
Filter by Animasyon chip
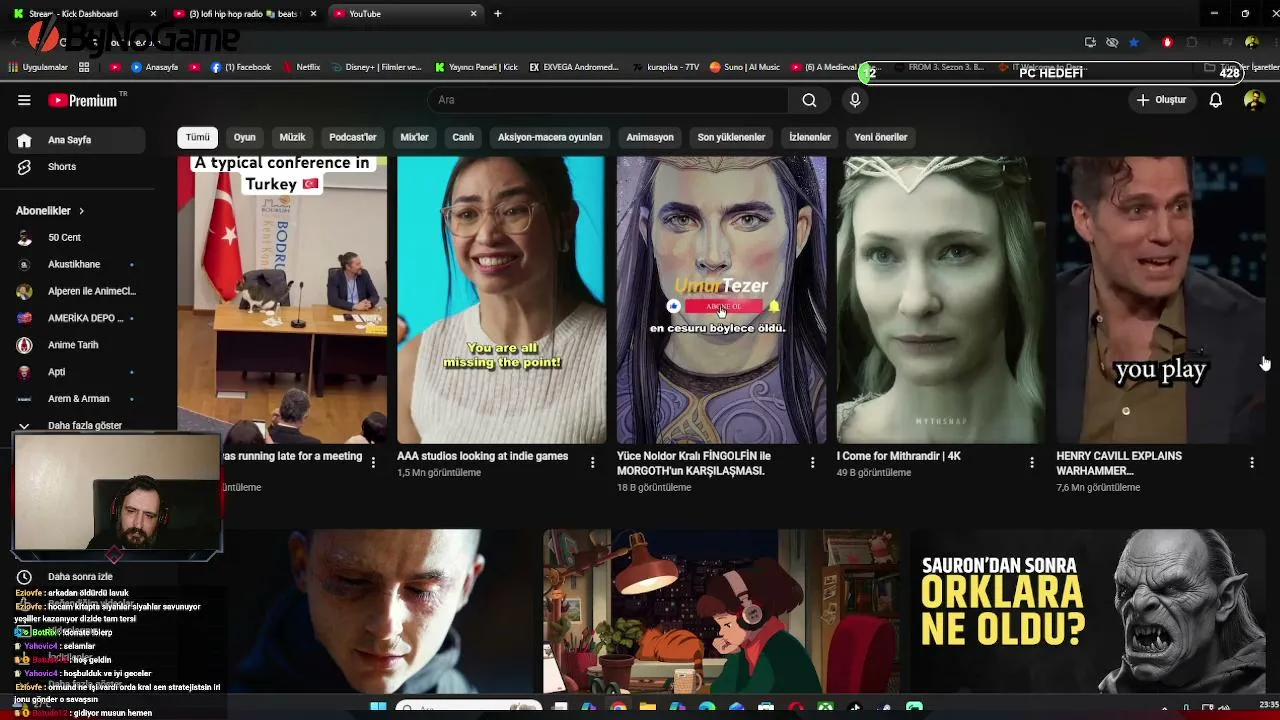pos(650,137)
